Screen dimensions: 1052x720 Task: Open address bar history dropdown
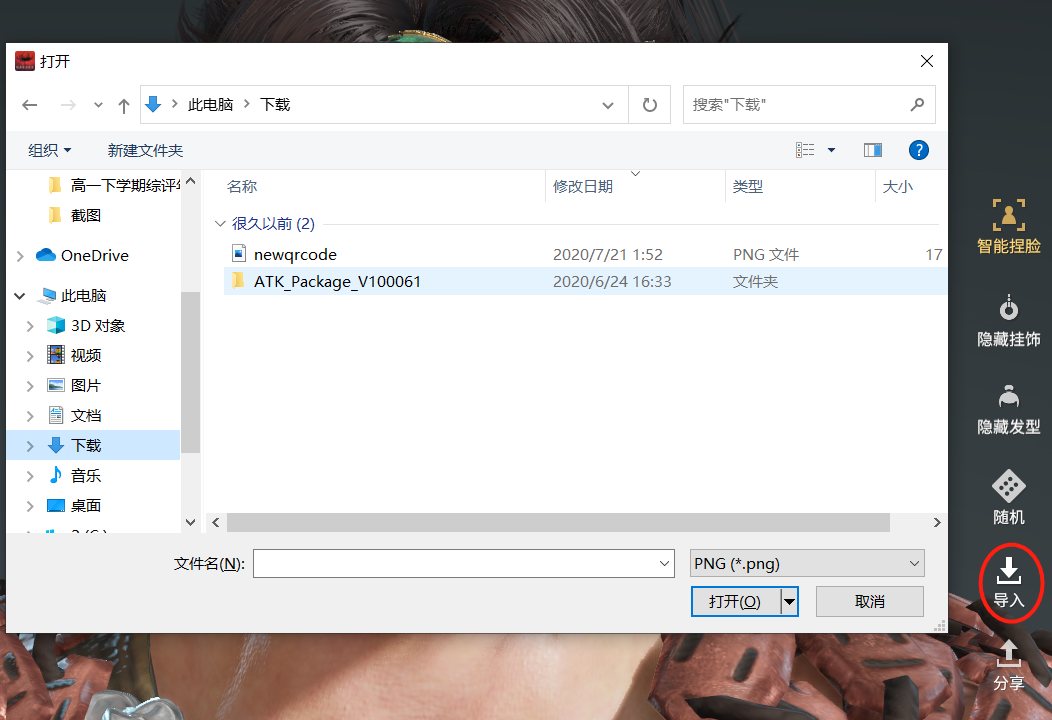(x=608, y=105)
